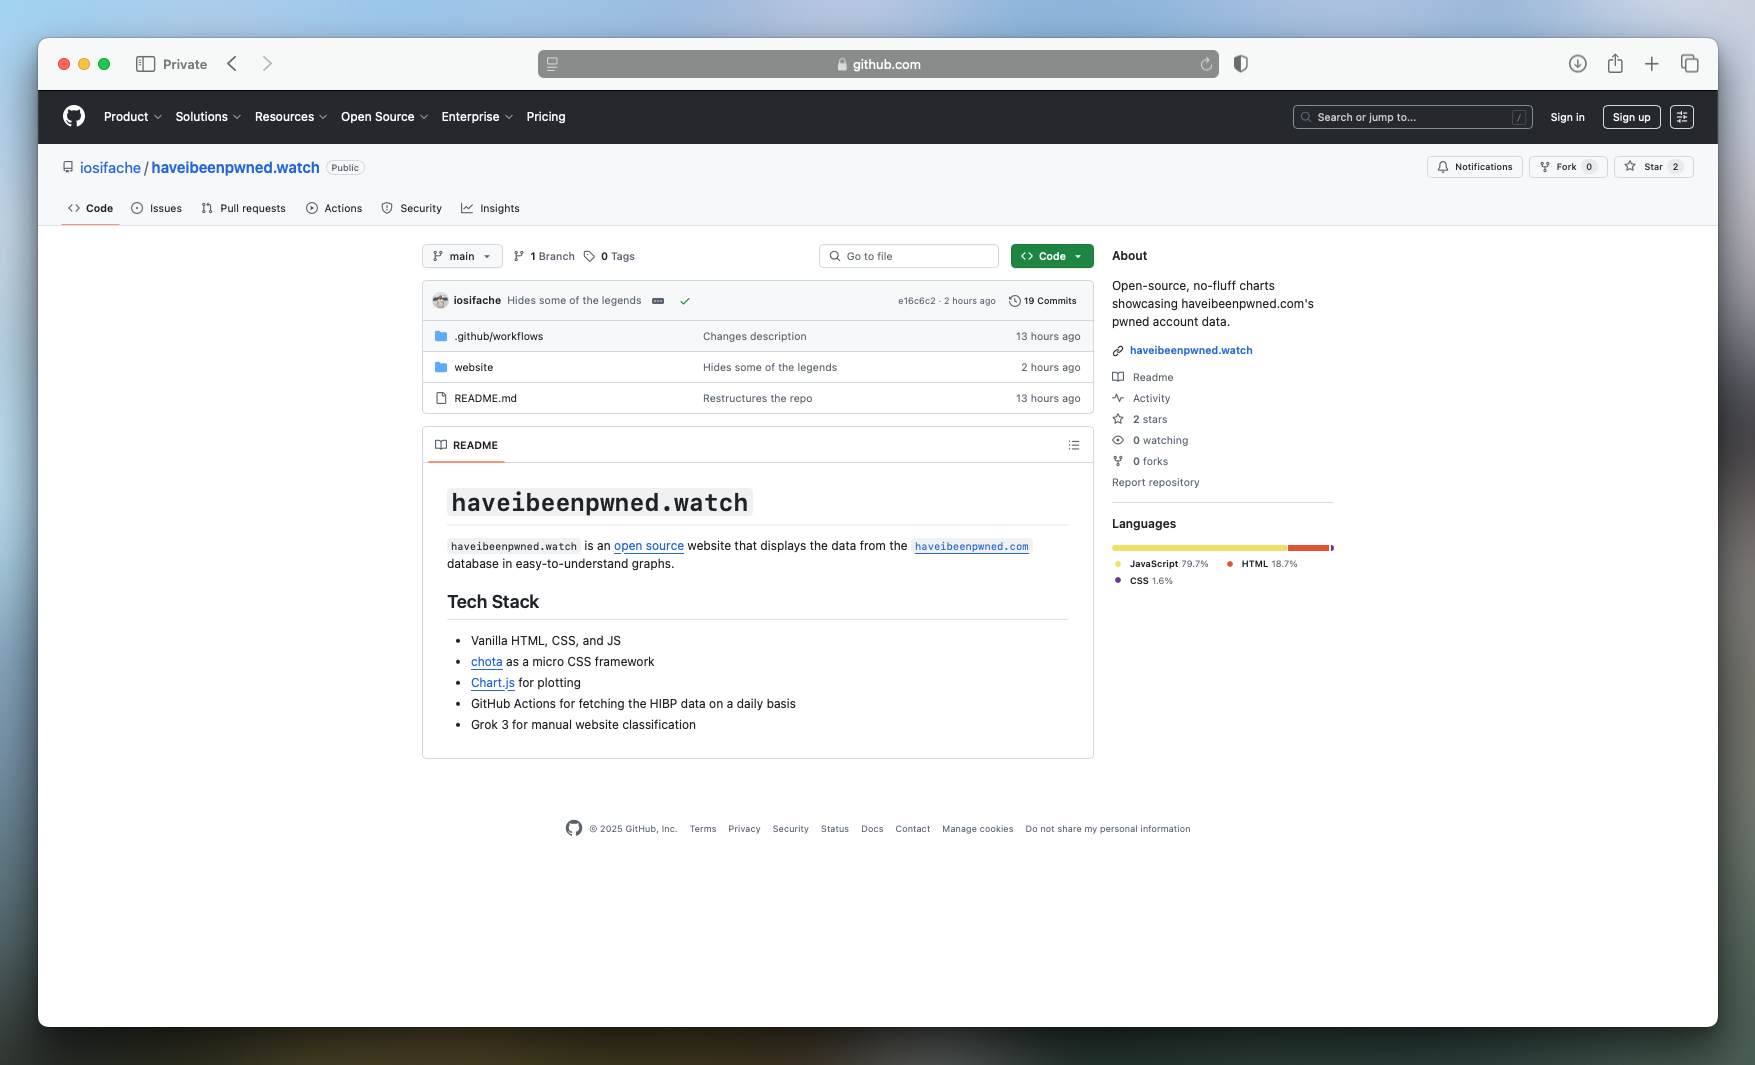Switch to the Issues tab

point(157,209)
